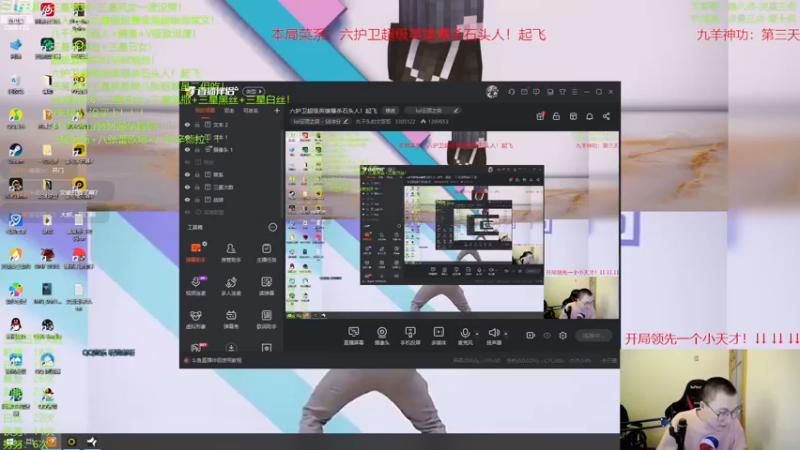
Task: Add a 摄像头 camera source
Action: [382, 336]
